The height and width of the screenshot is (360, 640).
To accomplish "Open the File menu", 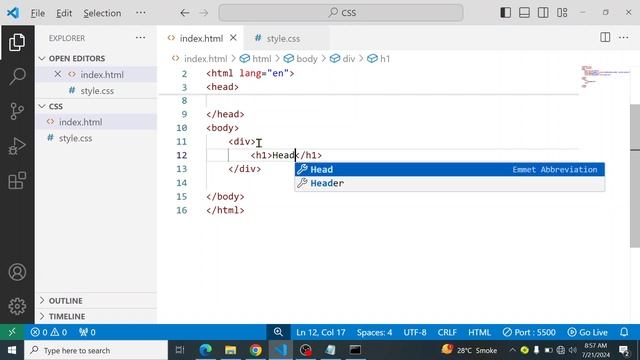I will (38, 13).
